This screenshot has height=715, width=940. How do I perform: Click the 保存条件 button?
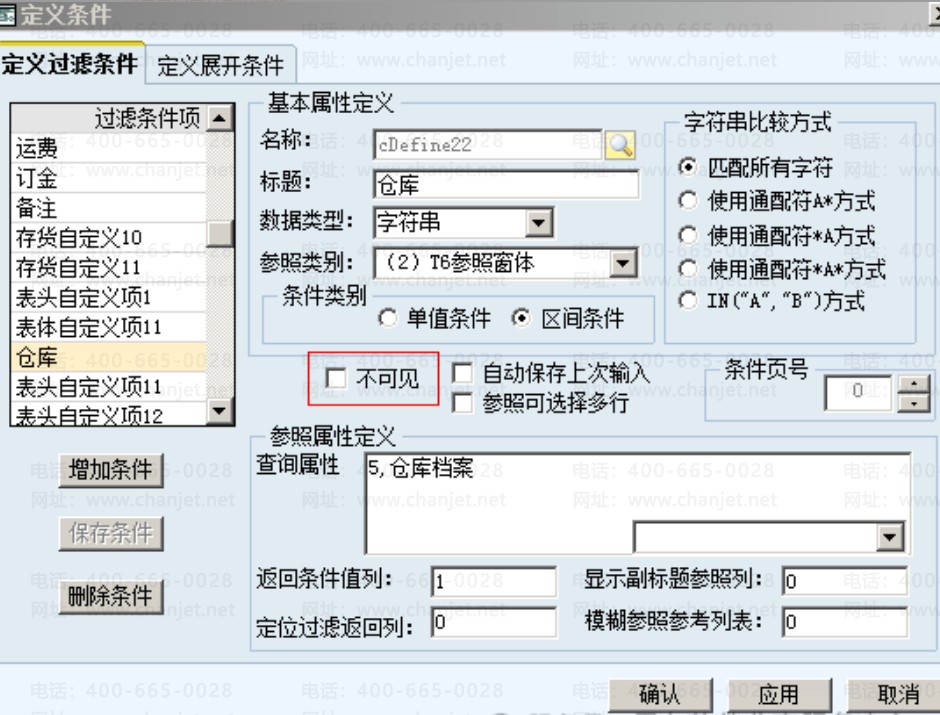(x=111, y=533)
